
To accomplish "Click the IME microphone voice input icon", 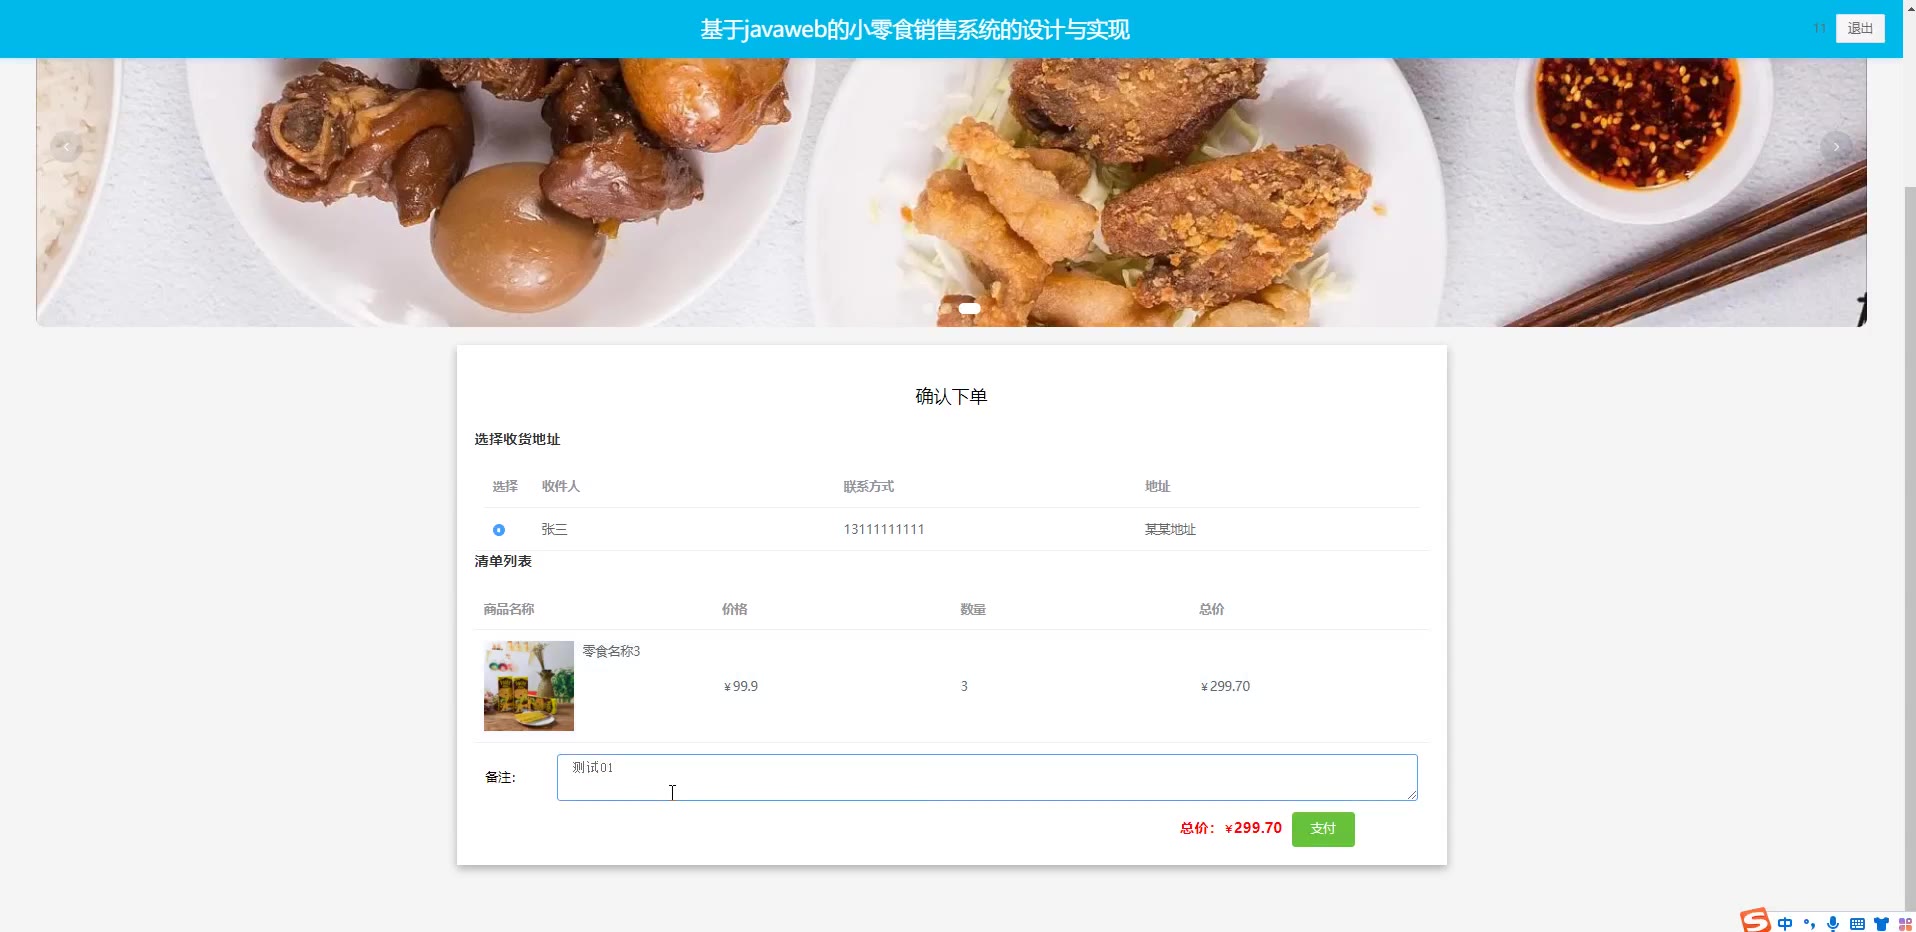I will click(x=1833, y=924).
